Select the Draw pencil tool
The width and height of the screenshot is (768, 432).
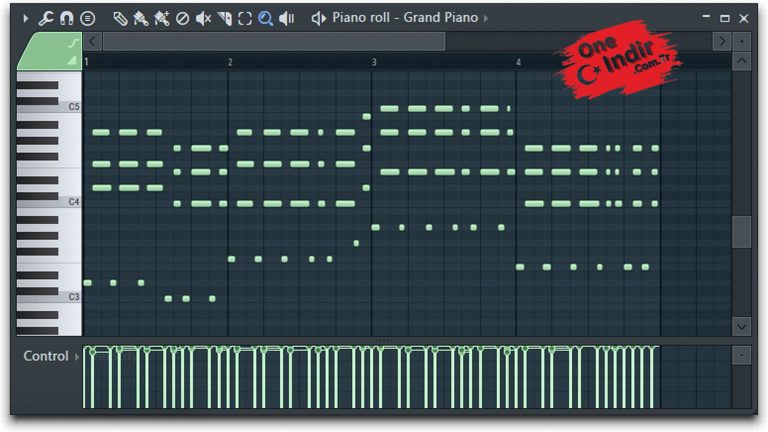tap(120, 19)
